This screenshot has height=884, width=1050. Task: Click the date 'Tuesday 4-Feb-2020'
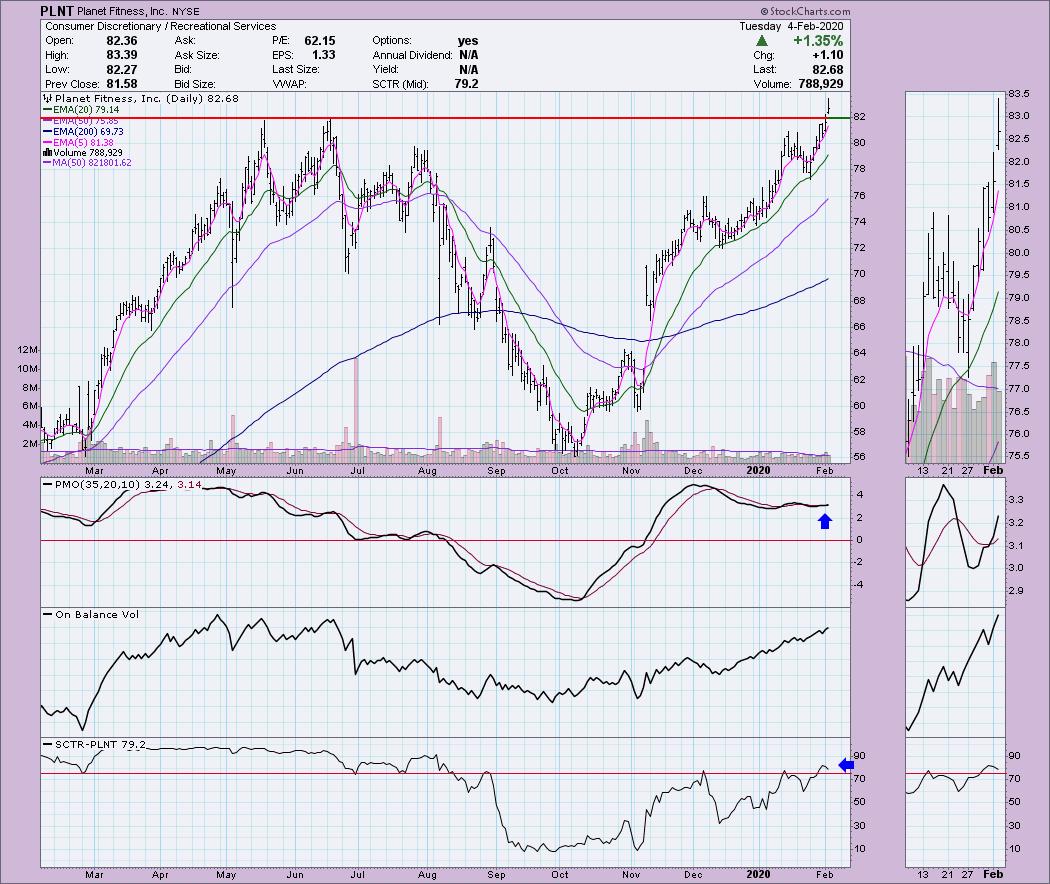tap(791, 26)
